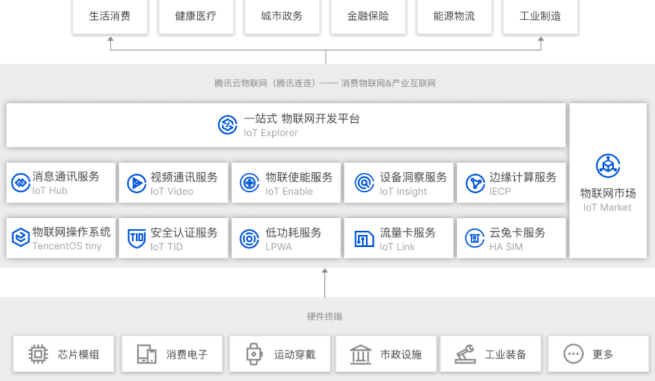The height and width of the screenshot is (381, 655).
Task: Click the LPWA low-power icon
Action: pos(249,239)
